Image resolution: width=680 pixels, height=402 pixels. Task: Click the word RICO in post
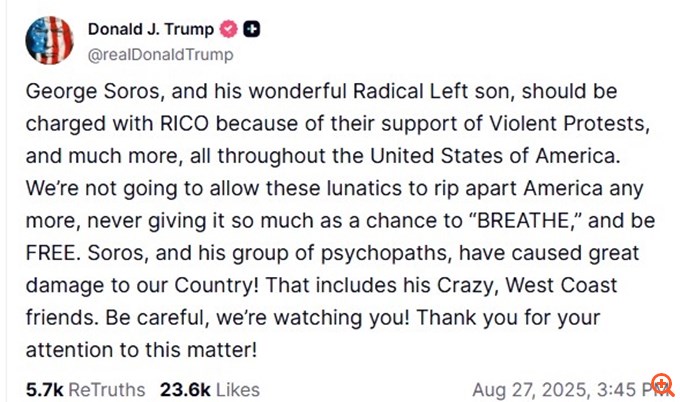tap(185, 124)
